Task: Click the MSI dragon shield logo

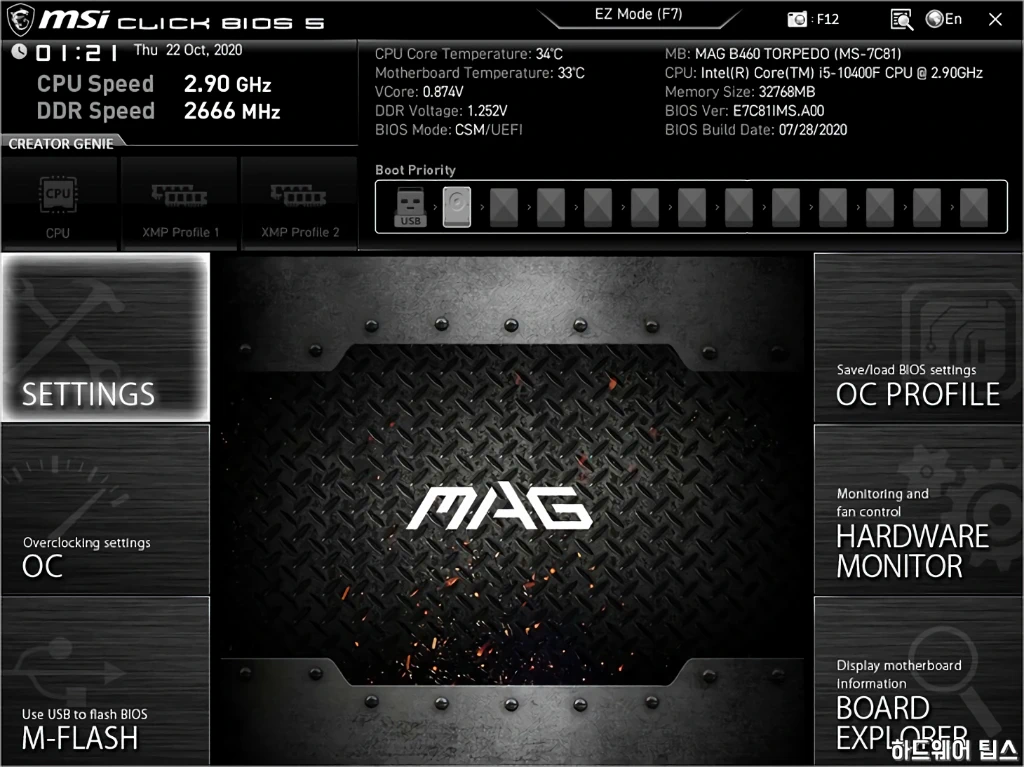Action: (x=20, y=20)
